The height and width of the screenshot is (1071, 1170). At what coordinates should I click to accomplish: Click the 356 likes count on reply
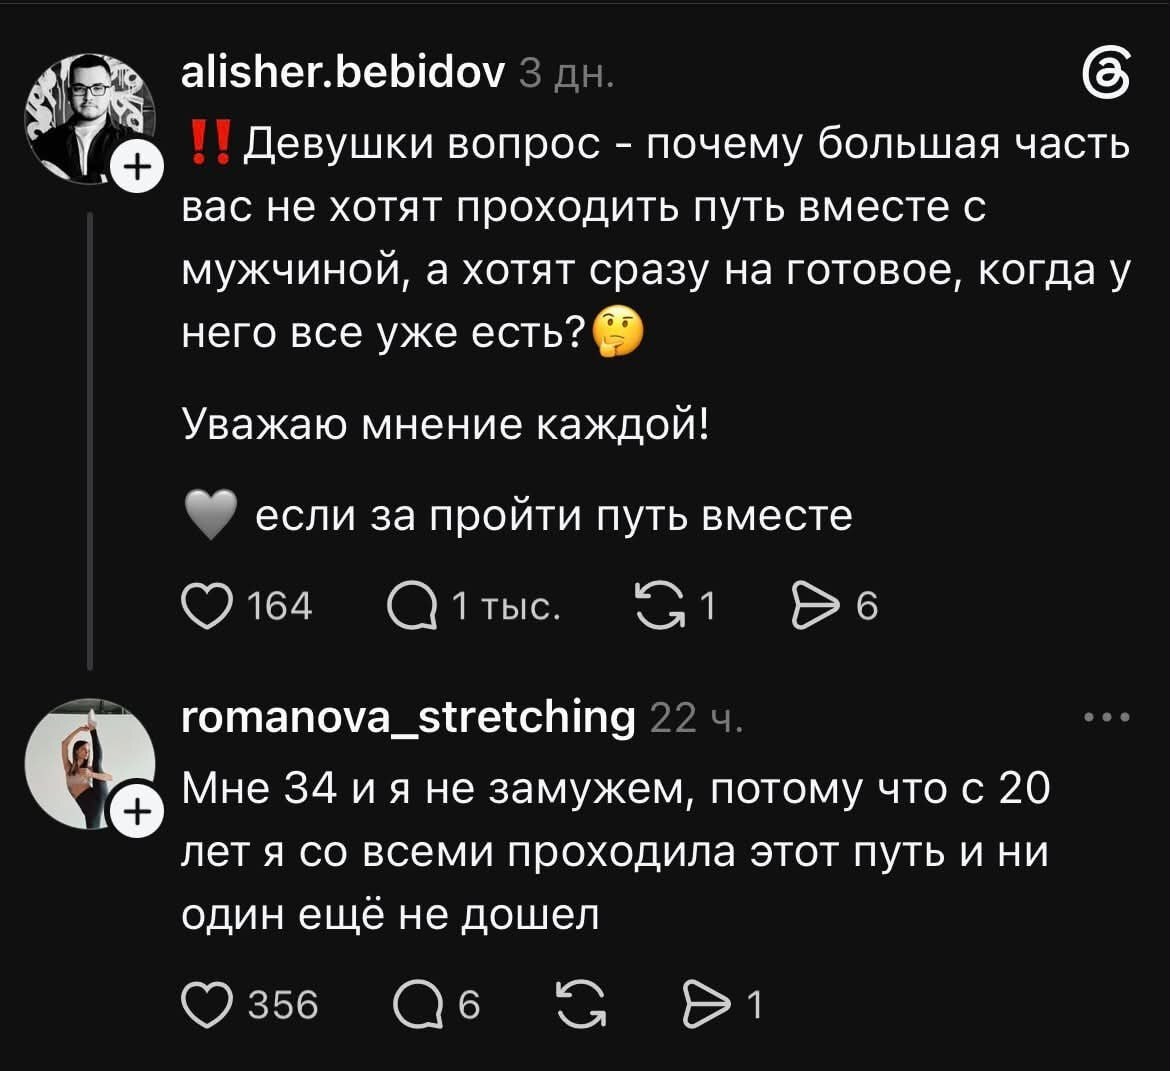[x=283, y=1005]
